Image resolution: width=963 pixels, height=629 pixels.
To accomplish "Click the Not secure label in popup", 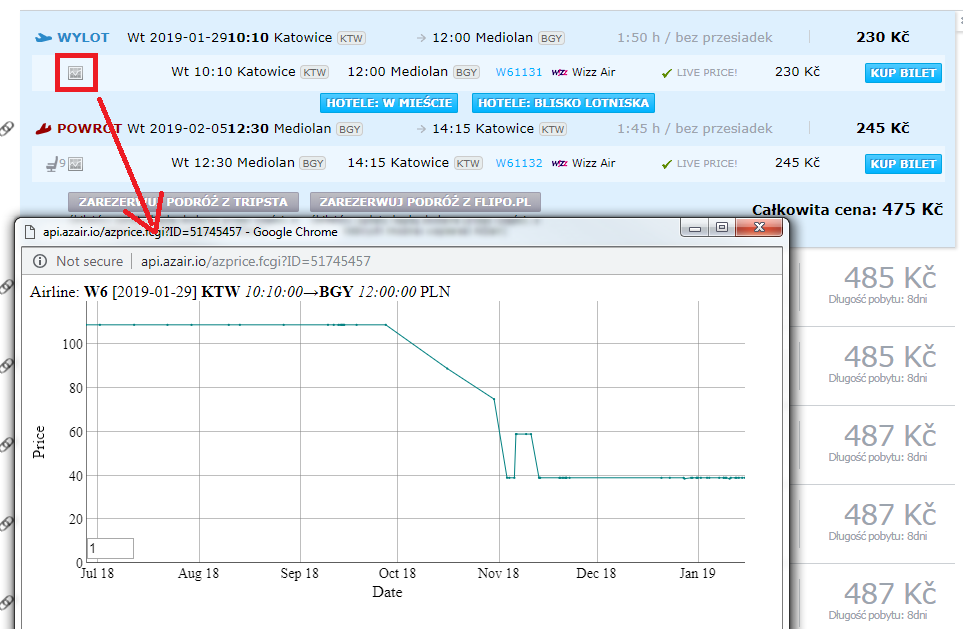I will (x=90, y=262).
